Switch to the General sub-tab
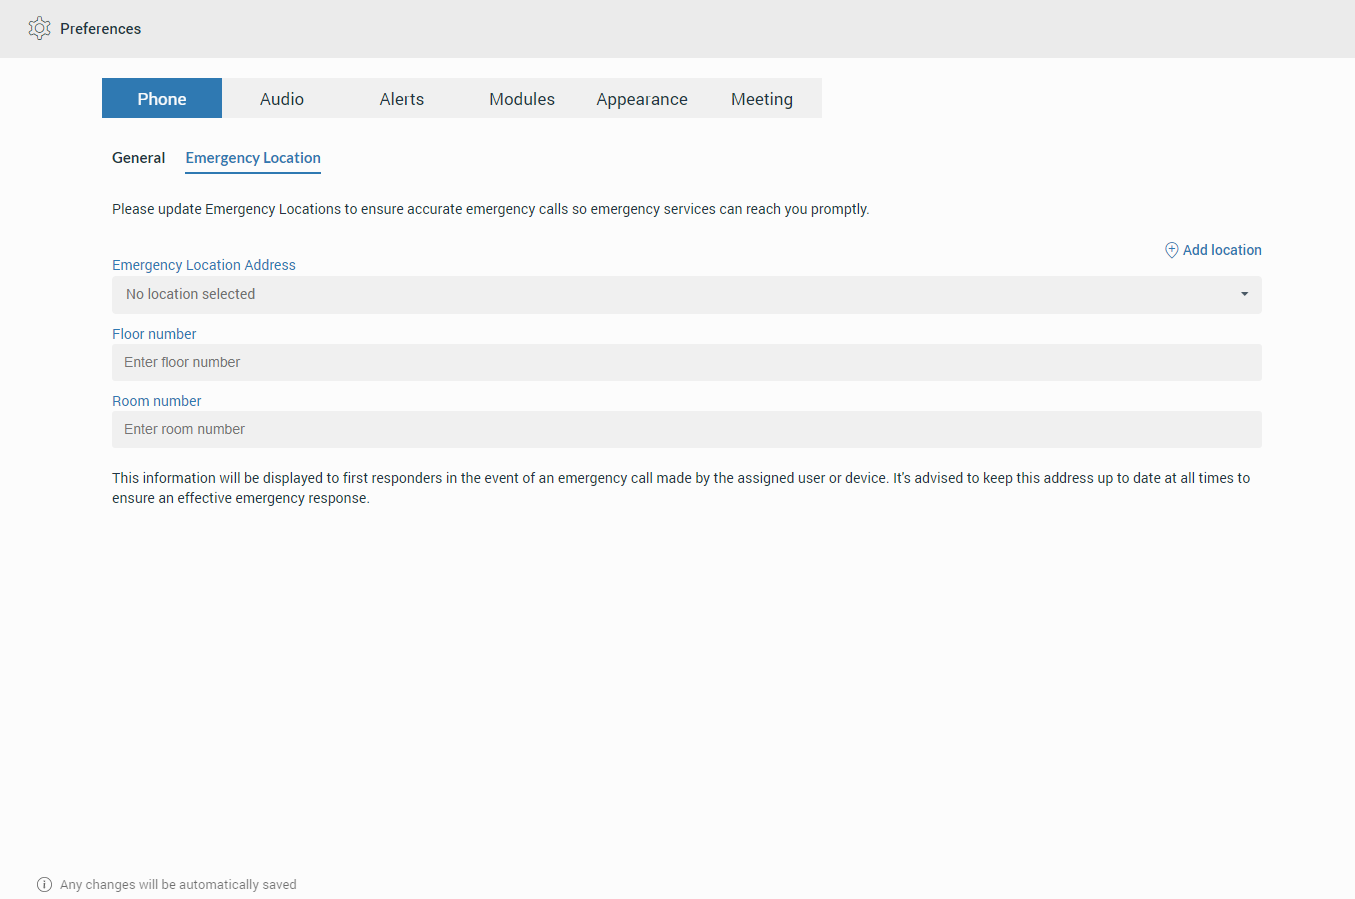The width and height of the screenshot is (1355, 899). pyautogui.click(x=138, y=158)
